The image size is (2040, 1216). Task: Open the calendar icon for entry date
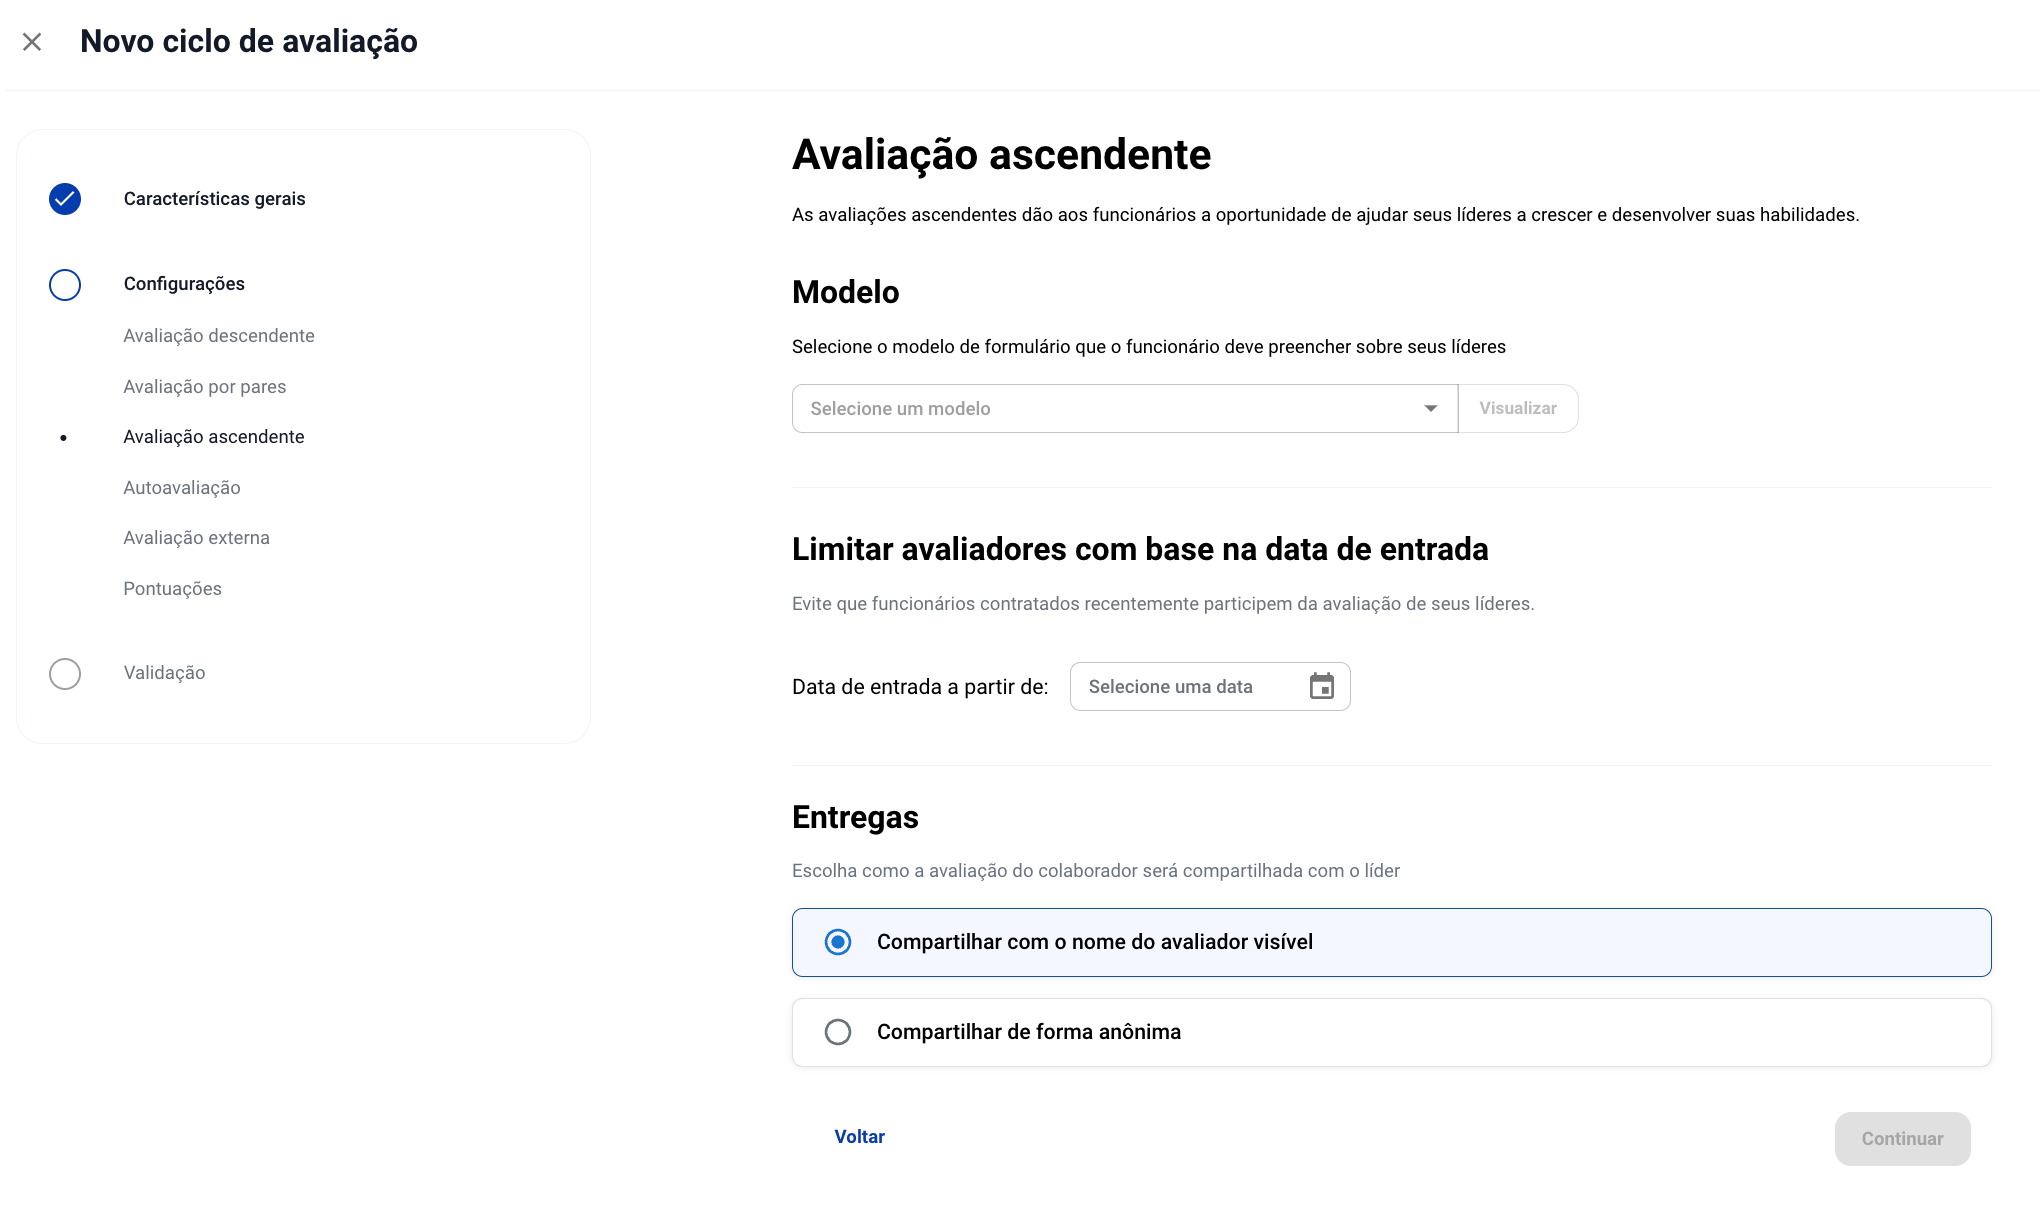pos(1322,687)
